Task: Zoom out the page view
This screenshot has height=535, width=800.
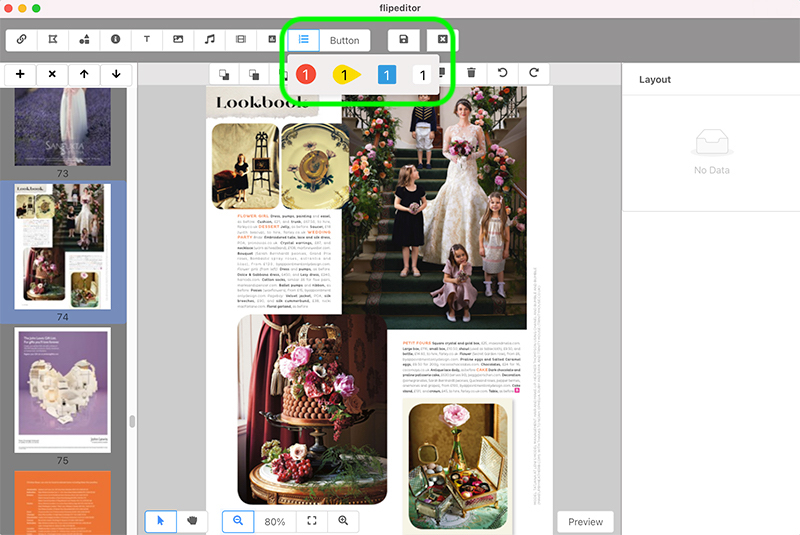Action: pyautogui.click(x=238, y=521)
